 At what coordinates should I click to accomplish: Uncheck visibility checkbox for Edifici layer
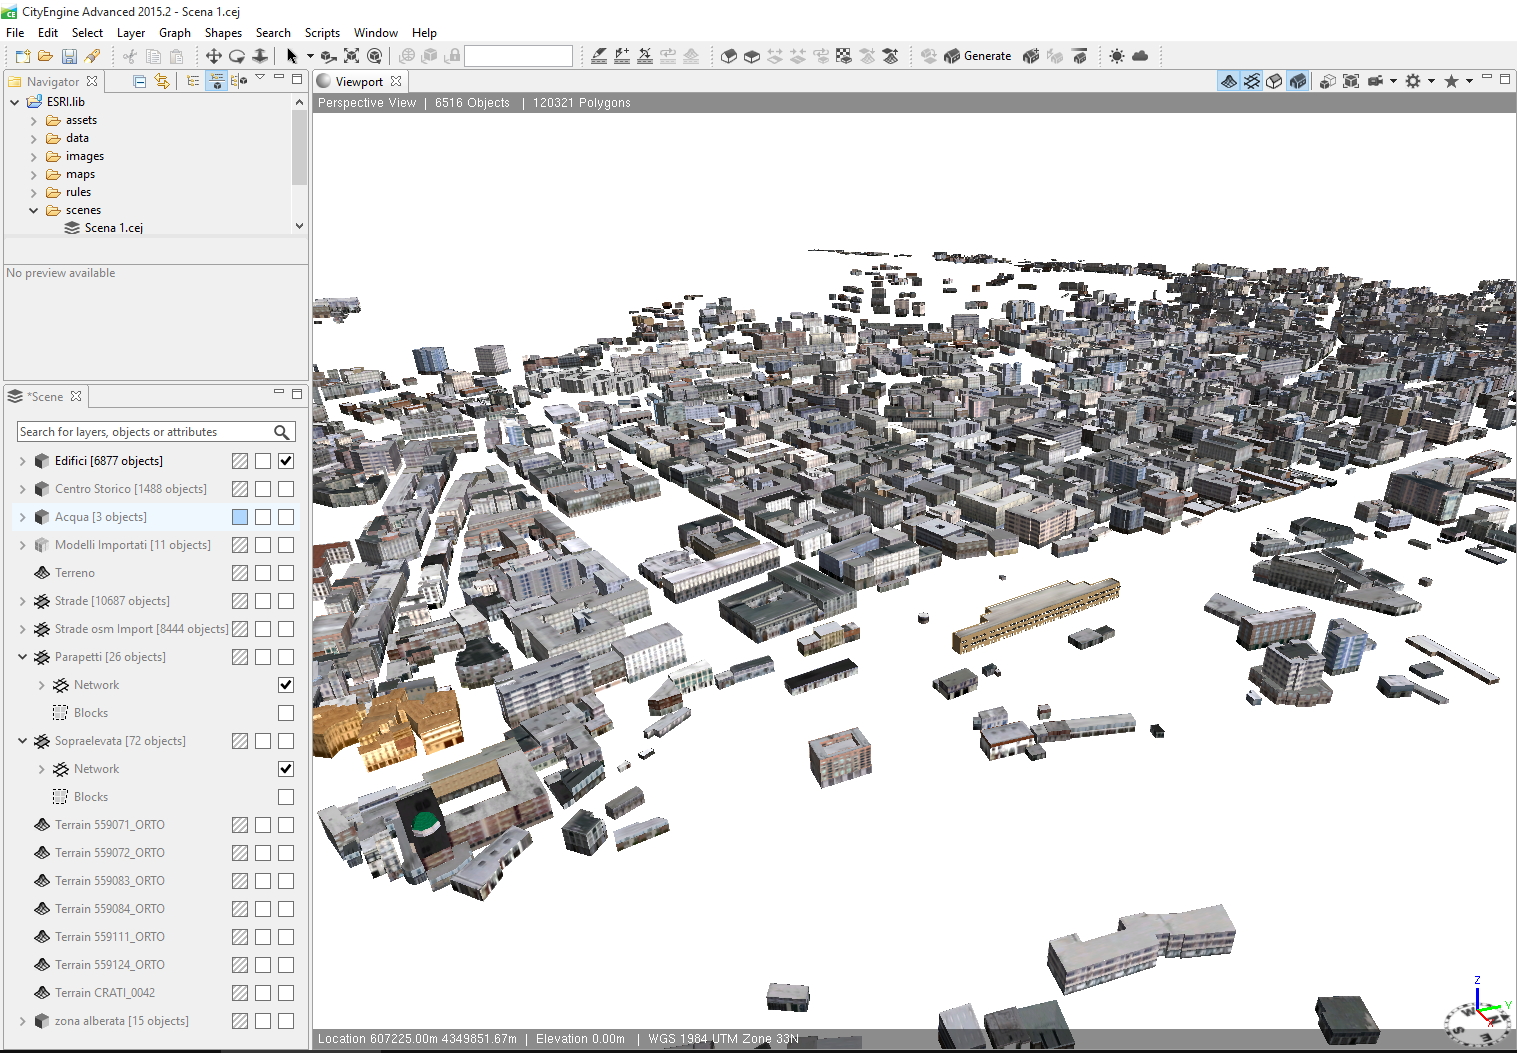coord(286,461)
